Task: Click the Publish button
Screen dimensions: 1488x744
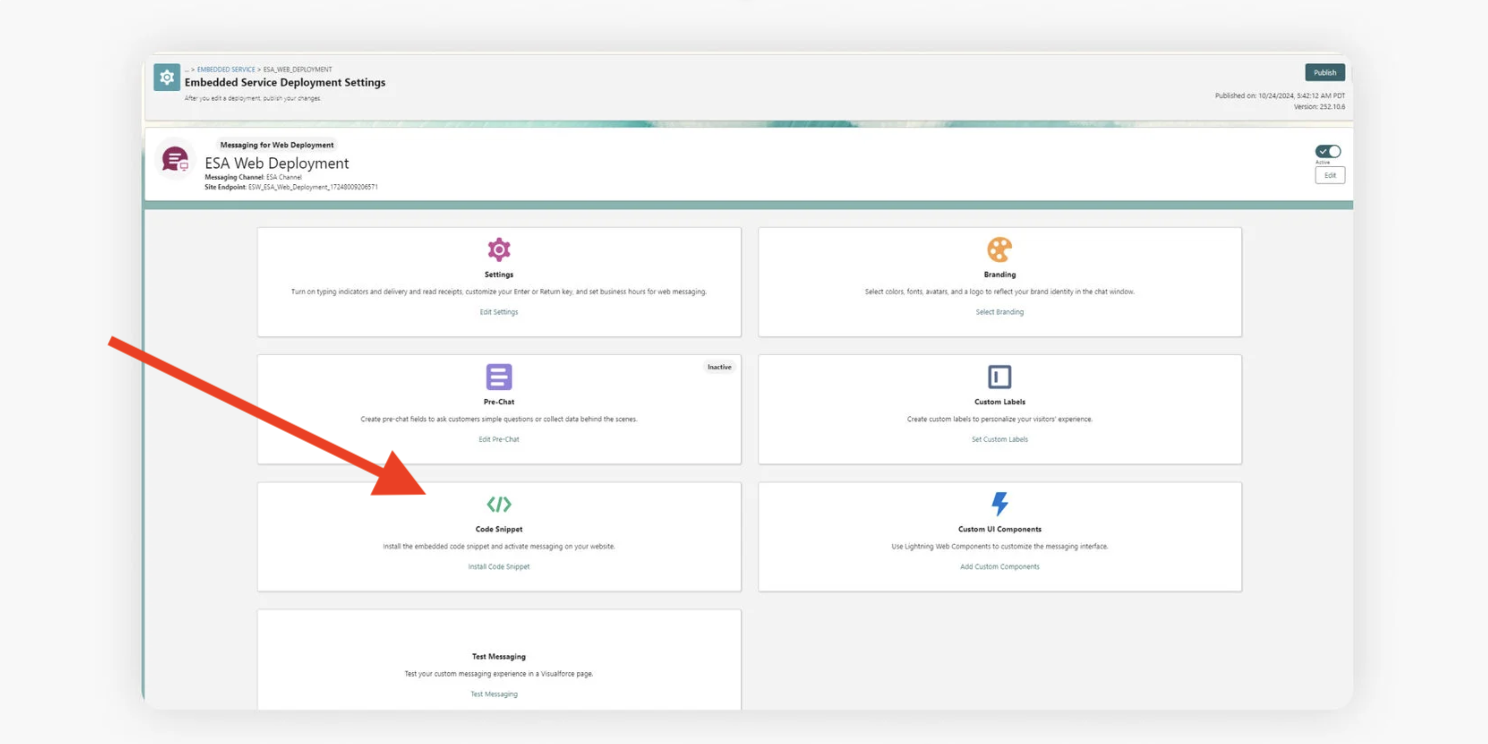Action: [x=1325, y=72]
